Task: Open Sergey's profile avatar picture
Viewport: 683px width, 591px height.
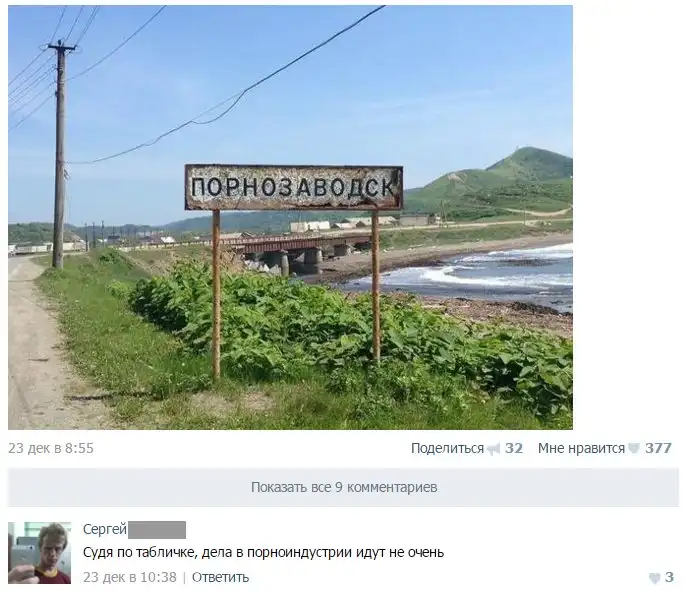Action: tap(39, 553)
